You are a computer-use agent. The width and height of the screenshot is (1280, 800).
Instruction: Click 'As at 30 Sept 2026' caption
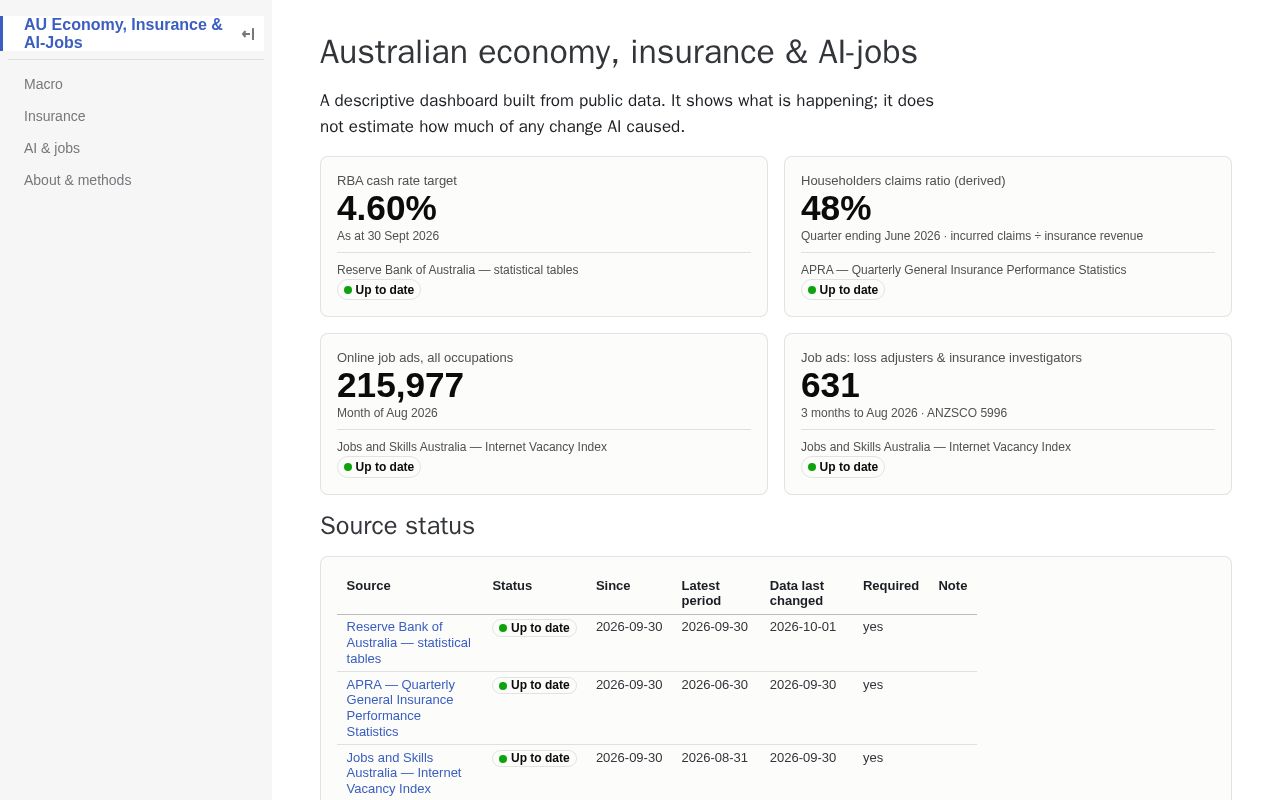click(x=388, y=236)
